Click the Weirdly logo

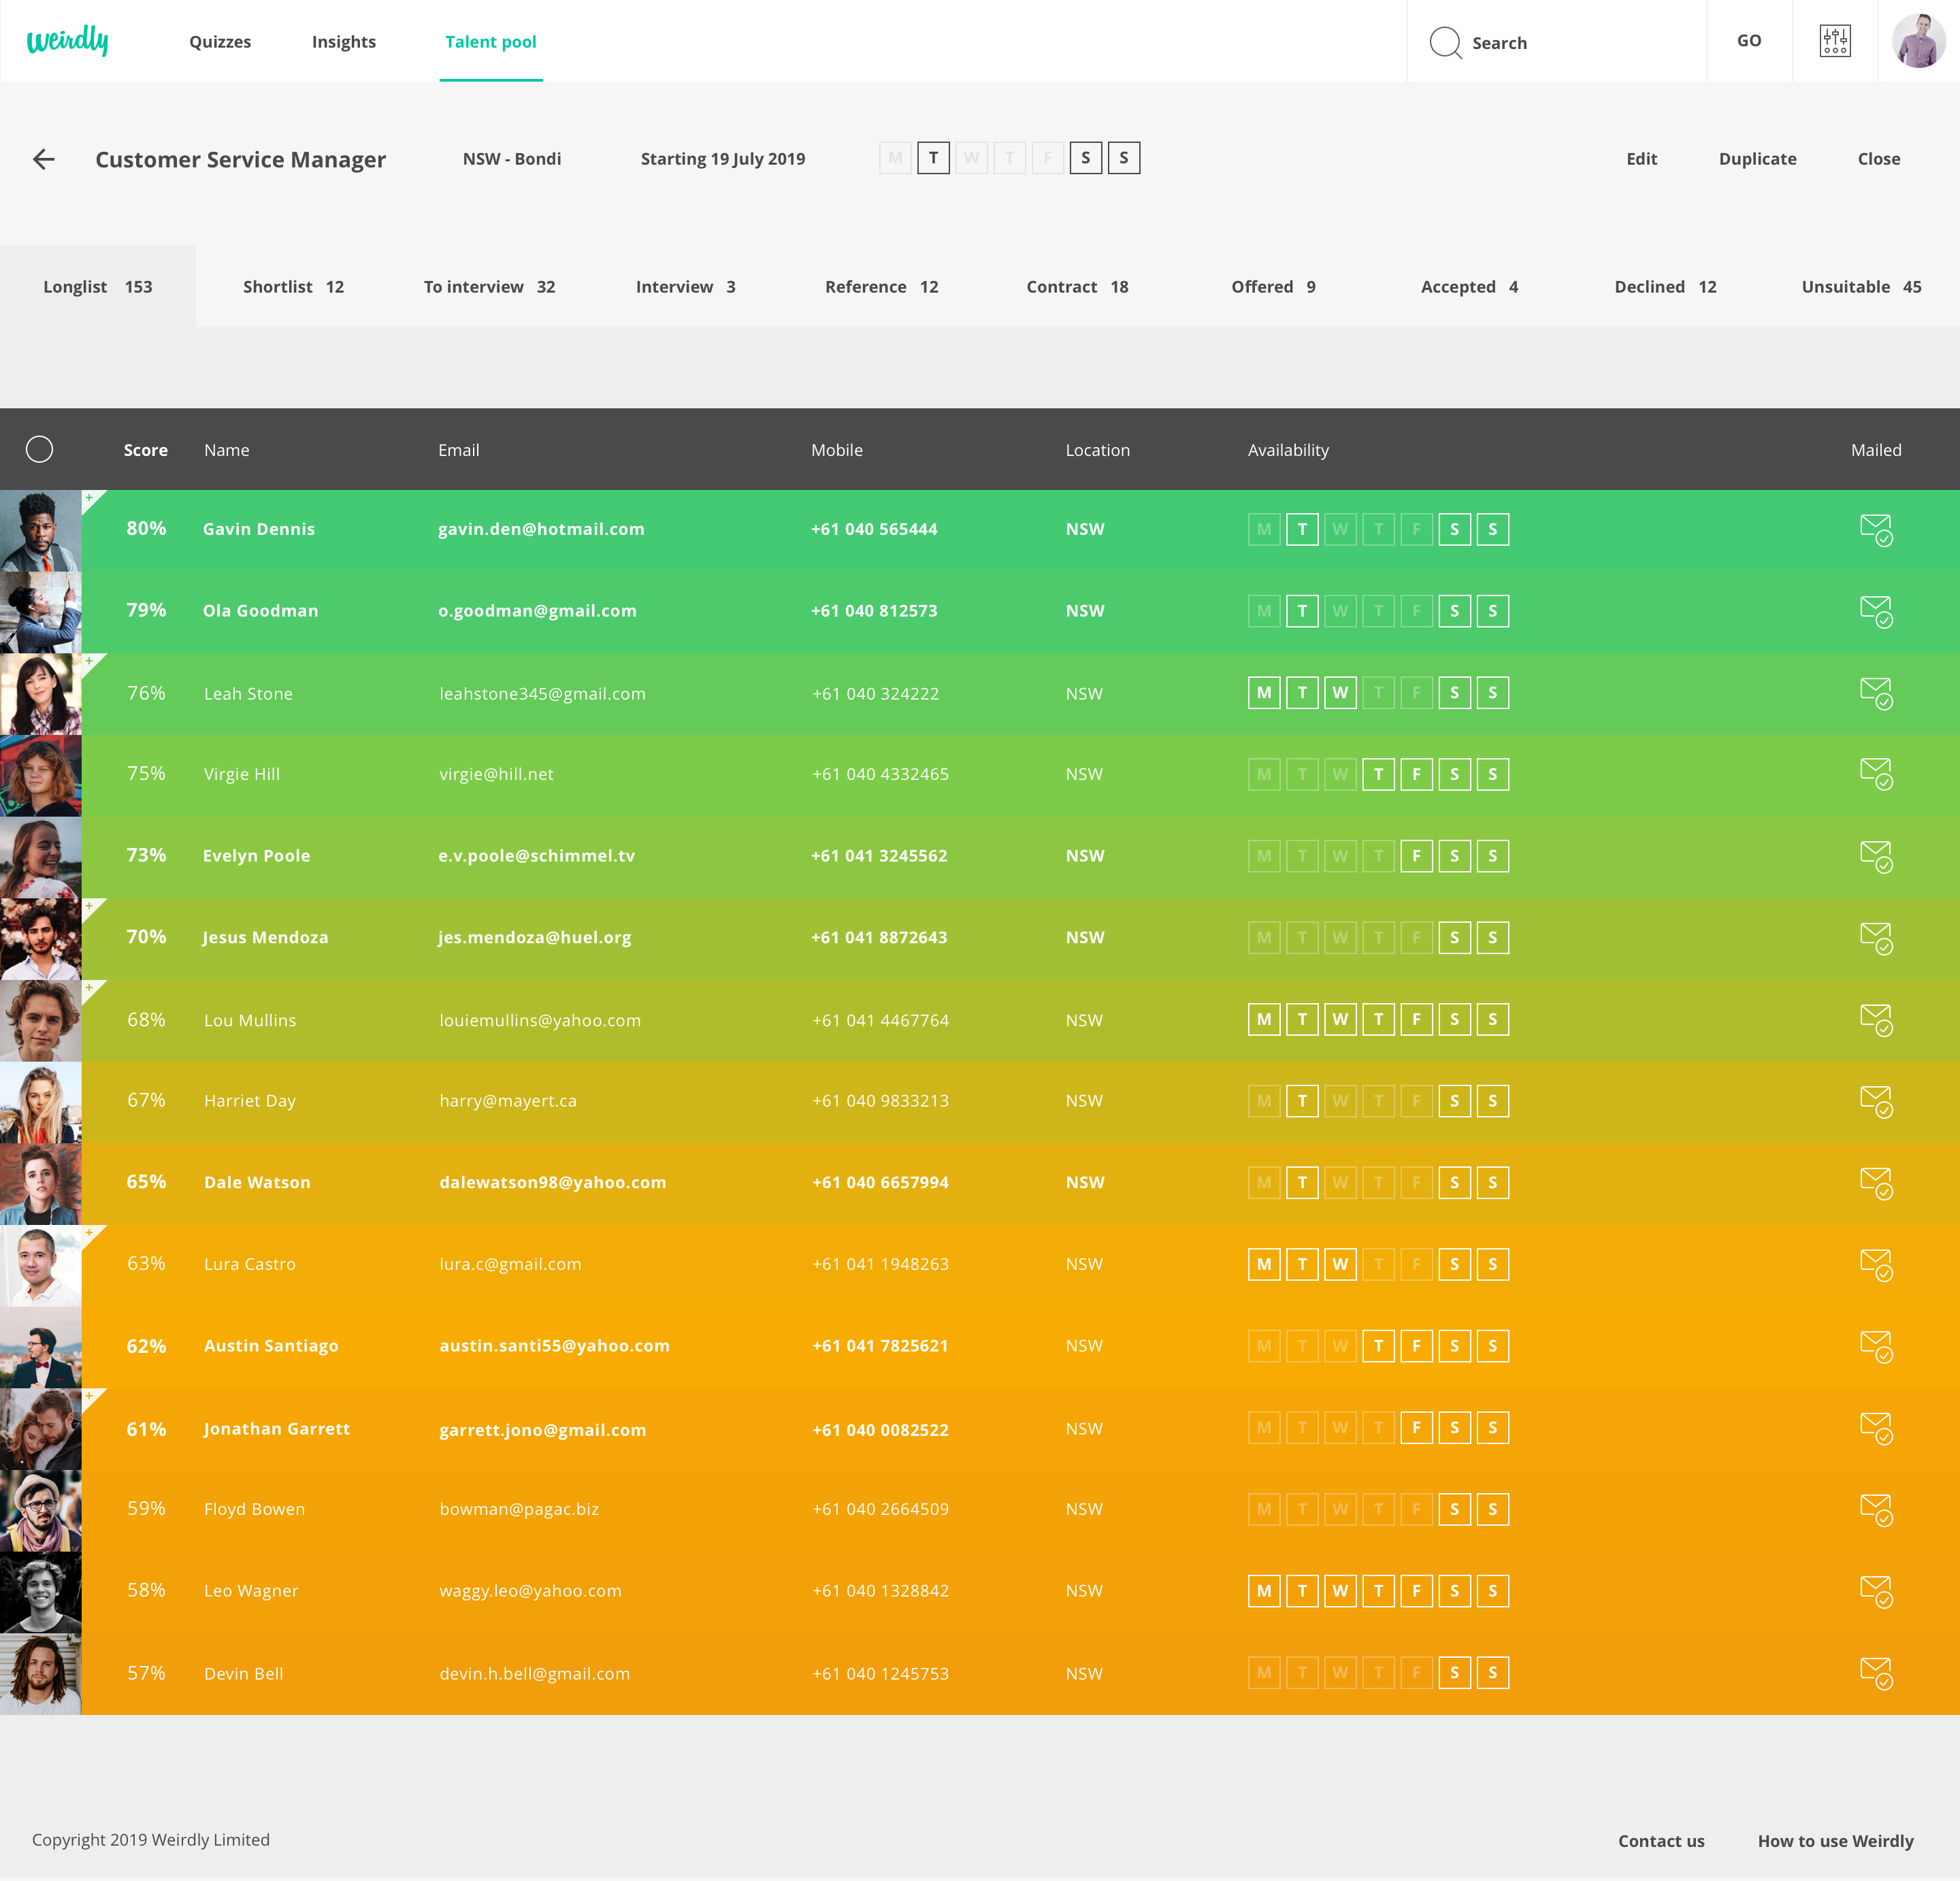(x=68, y=41)
